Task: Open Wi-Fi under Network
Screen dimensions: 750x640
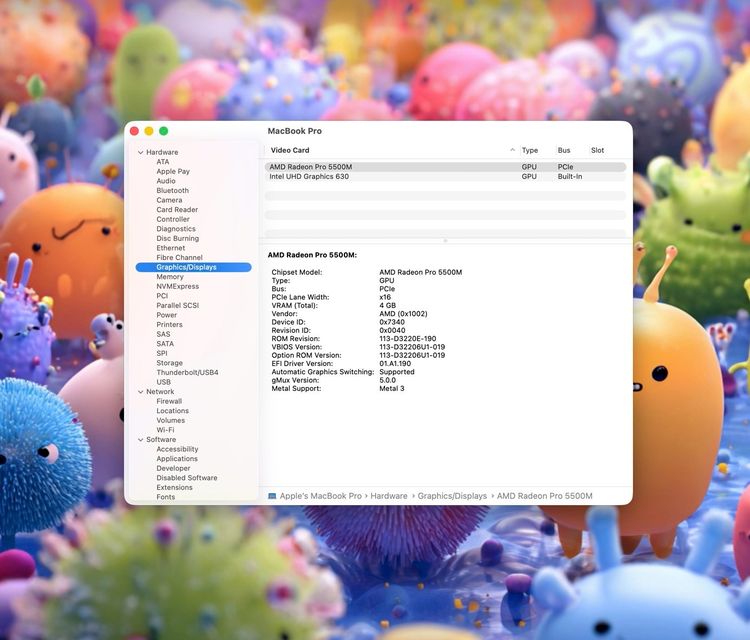Action: pos(165,430)
